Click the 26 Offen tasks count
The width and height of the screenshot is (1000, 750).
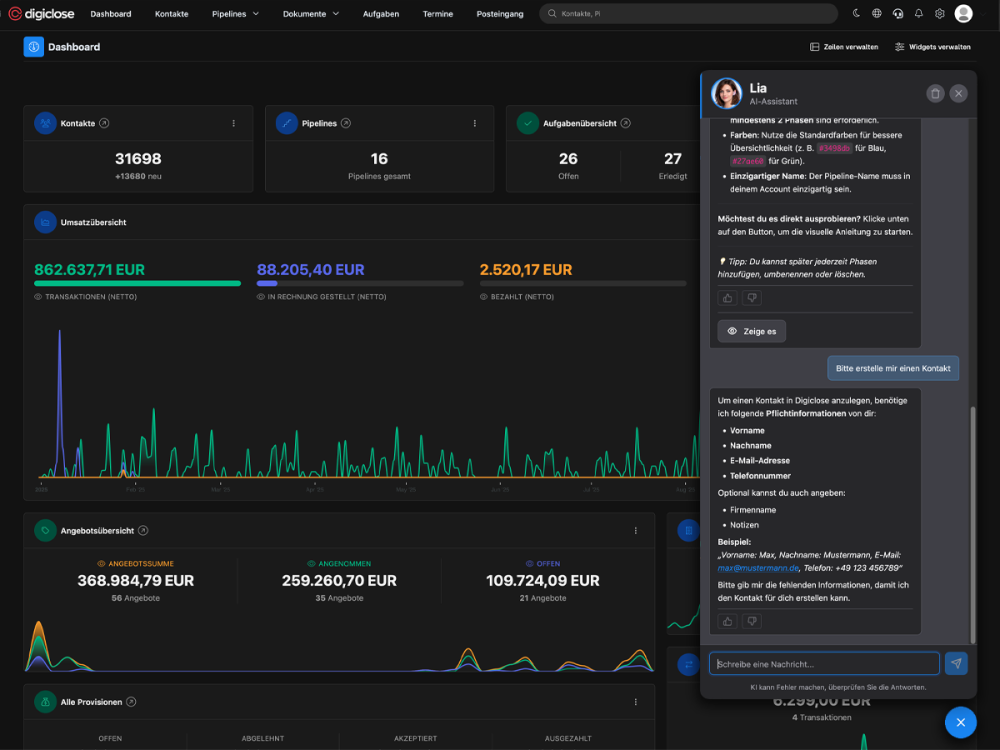click(568, 158)
